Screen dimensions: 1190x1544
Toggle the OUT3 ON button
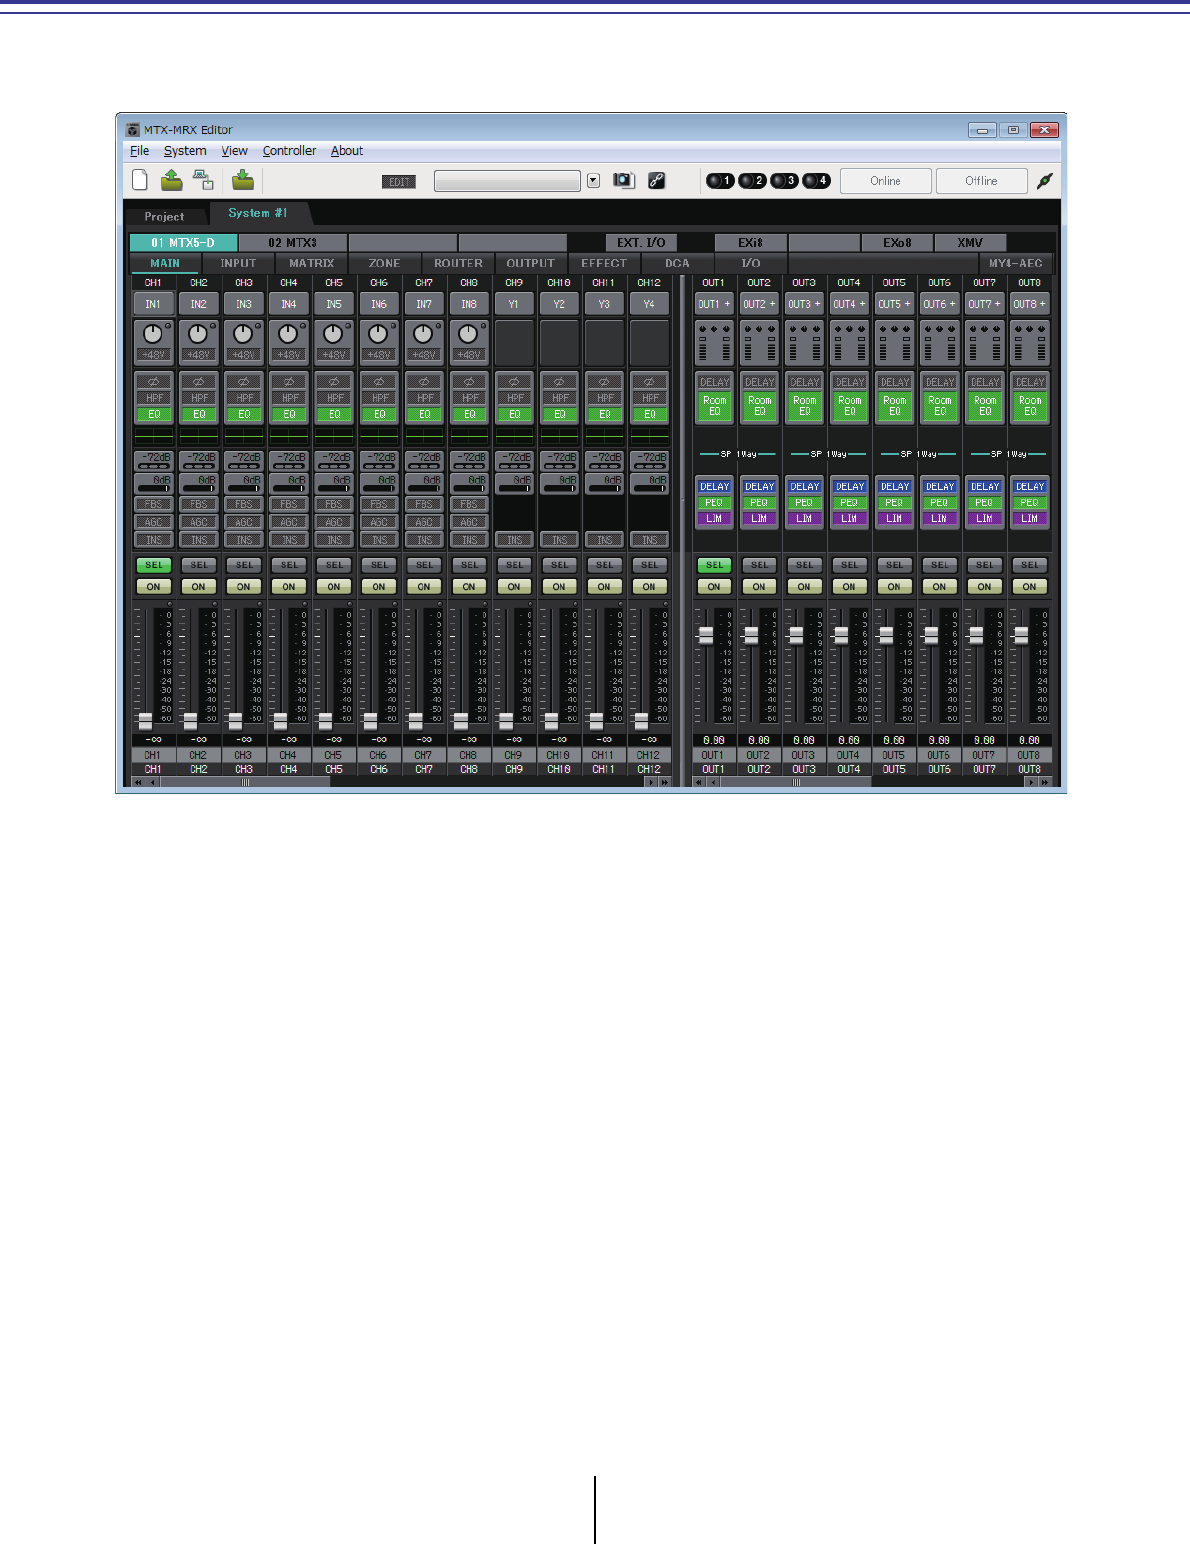tap(804, 587)
